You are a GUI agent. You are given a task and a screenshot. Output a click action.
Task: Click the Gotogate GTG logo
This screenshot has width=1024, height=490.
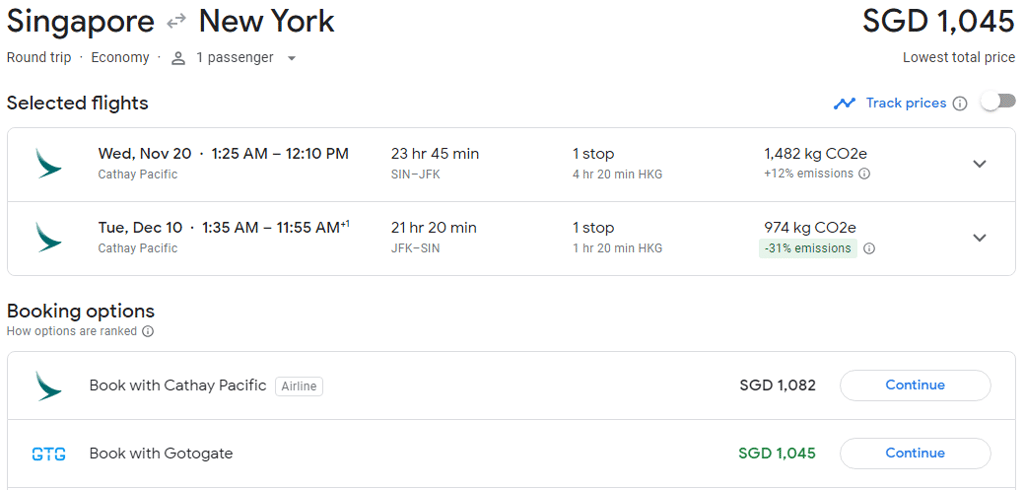click(x=48, y=454)
